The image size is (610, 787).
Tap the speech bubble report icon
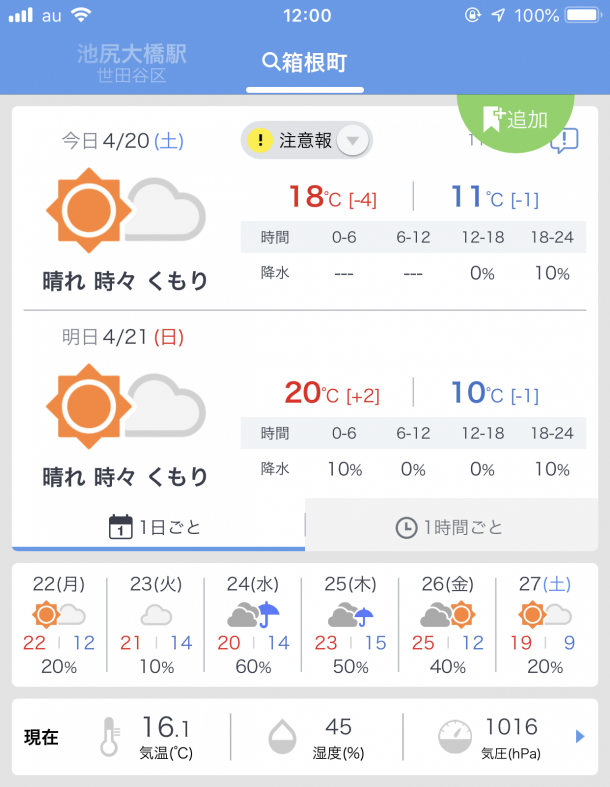click(x=565, y=141)
